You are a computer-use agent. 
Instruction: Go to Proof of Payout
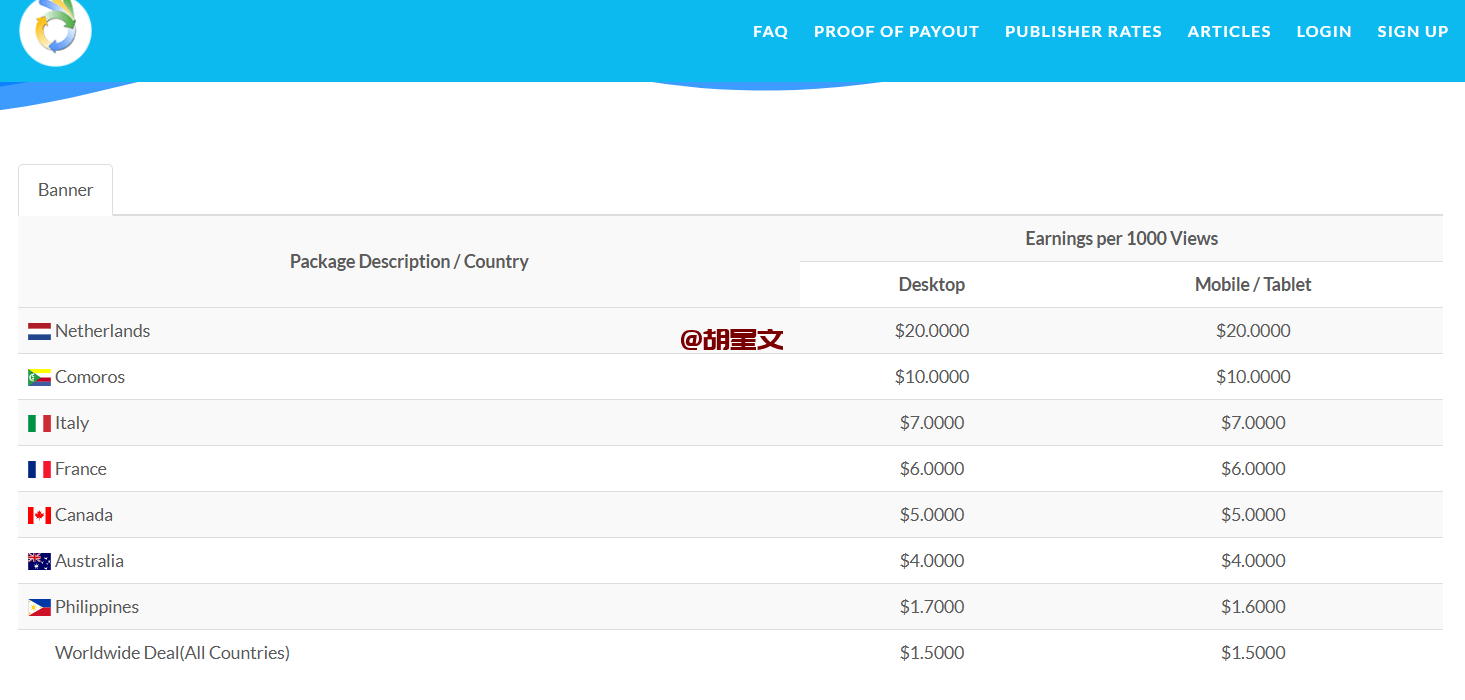896,32
